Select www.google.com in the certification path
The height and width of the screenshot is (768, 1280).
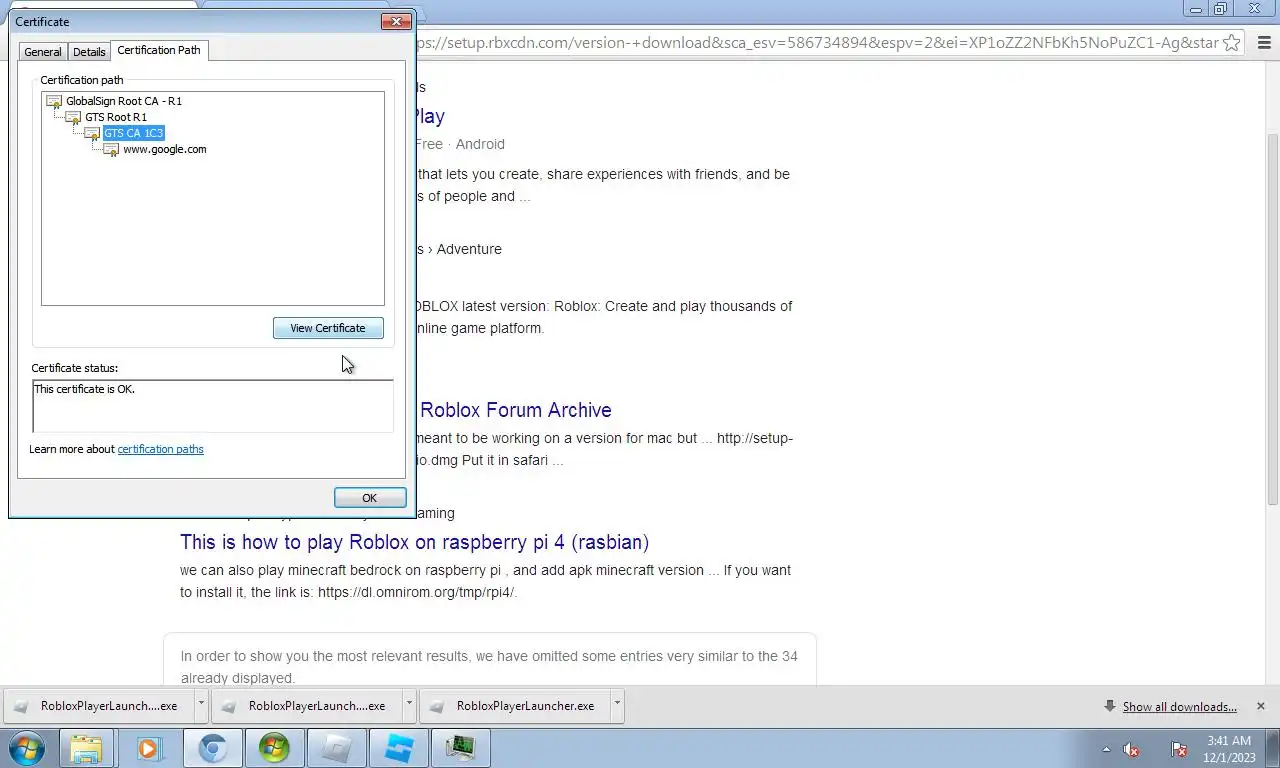coord(165,149)
